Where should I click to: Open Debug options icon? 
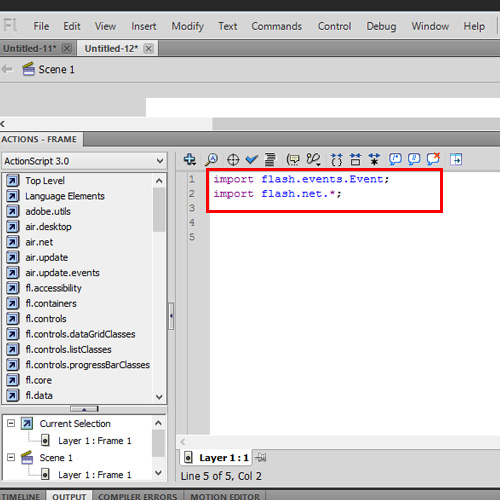313,160
